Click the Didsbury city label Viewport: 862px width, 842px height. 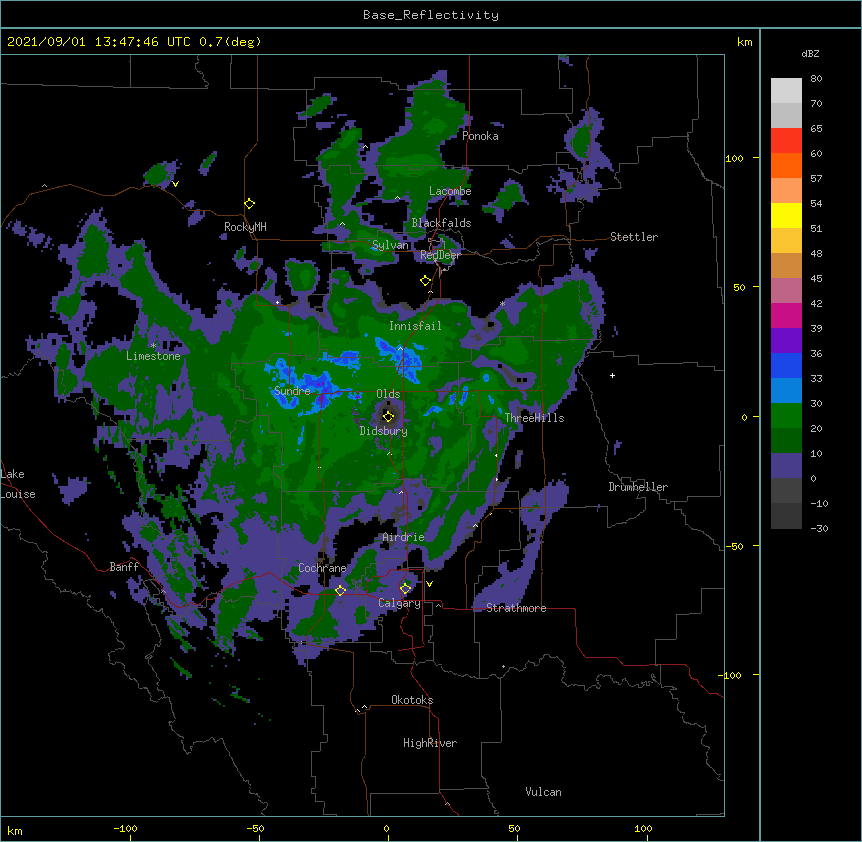[x=384, y=431]
